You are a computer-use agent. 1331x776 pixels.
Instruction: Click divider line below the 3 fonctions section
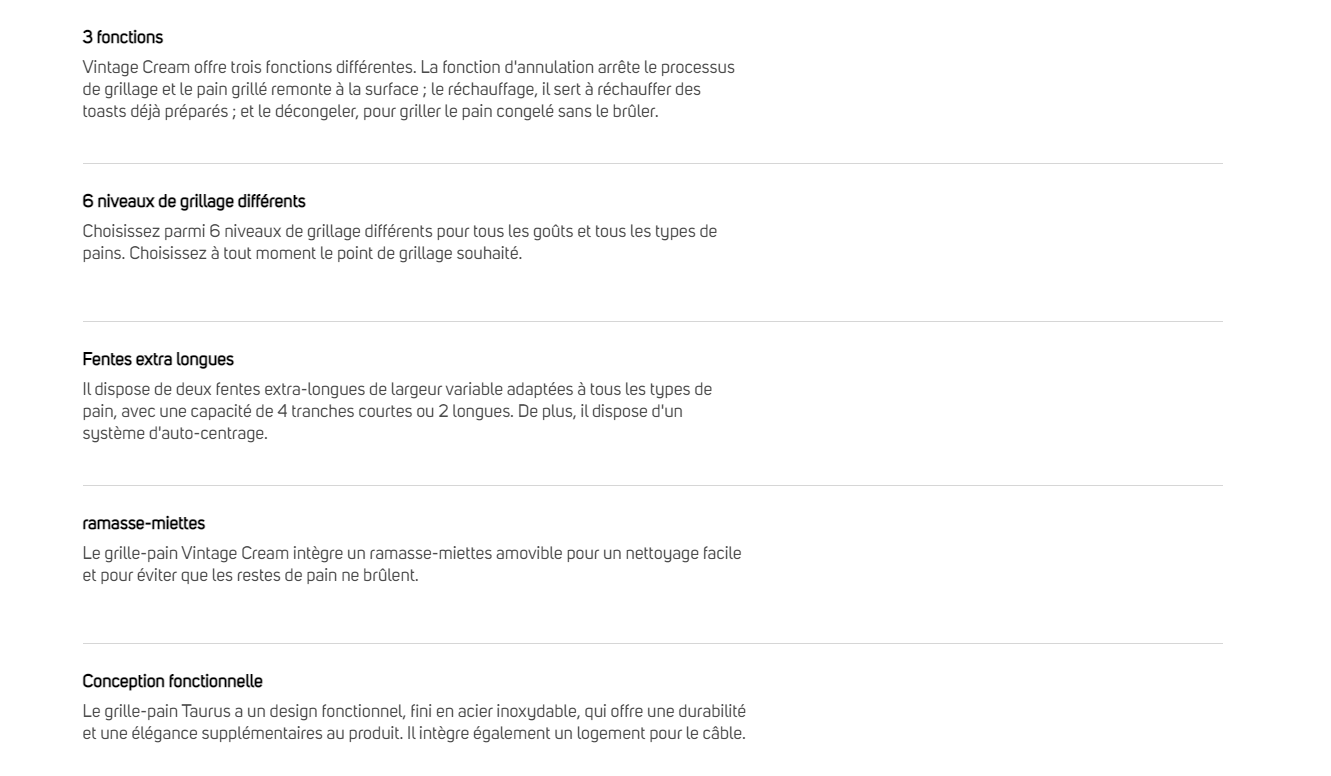coord(652,163)
